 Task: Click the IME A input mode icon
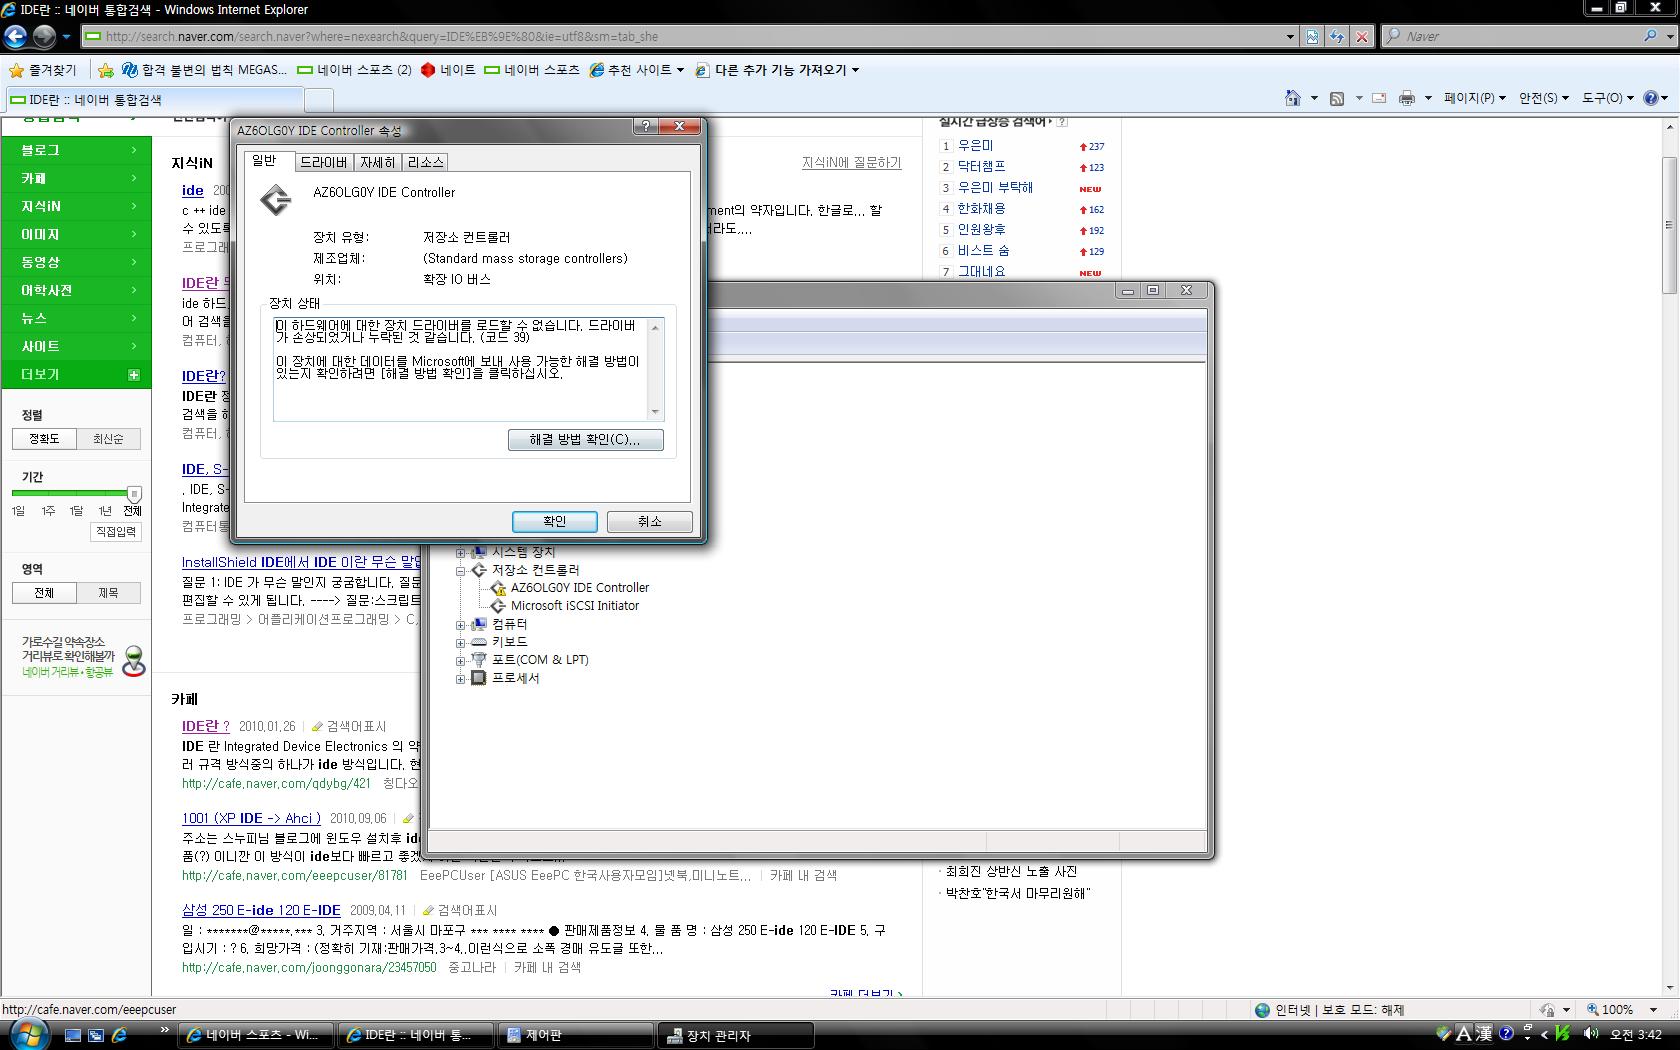click(x=1462, y=1035)
